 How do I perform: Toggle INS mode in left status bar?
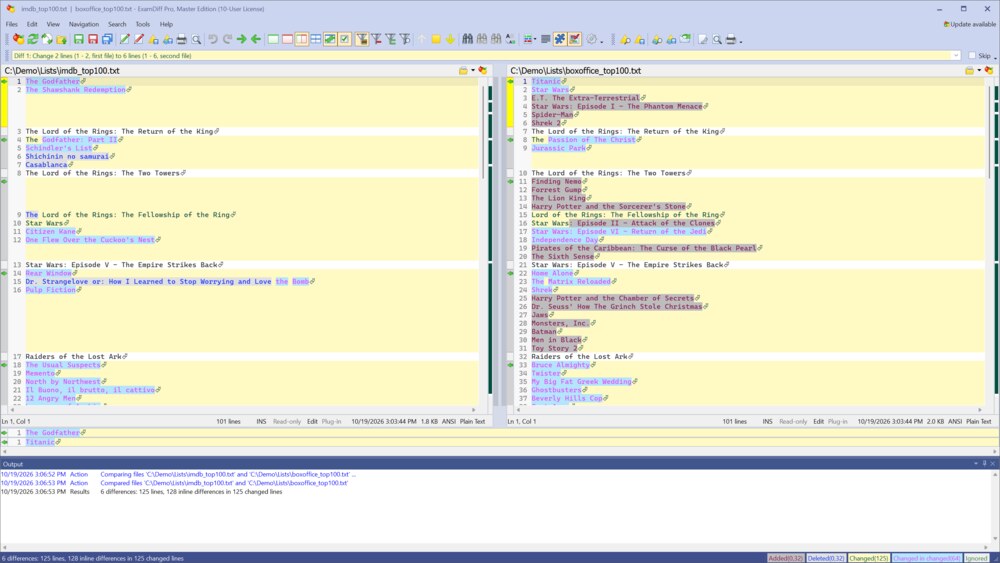[261, 421]
